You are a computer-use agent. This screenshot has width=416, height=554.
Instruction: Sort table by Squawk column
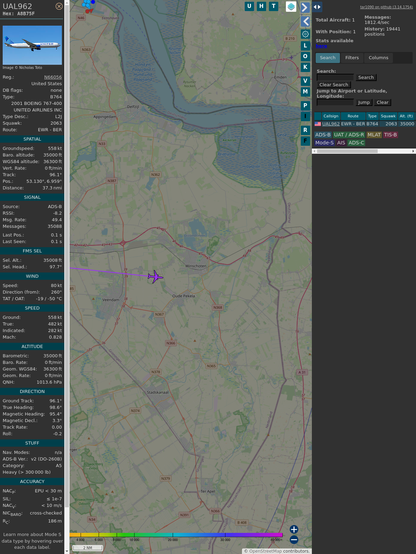(x=388, y=116)
